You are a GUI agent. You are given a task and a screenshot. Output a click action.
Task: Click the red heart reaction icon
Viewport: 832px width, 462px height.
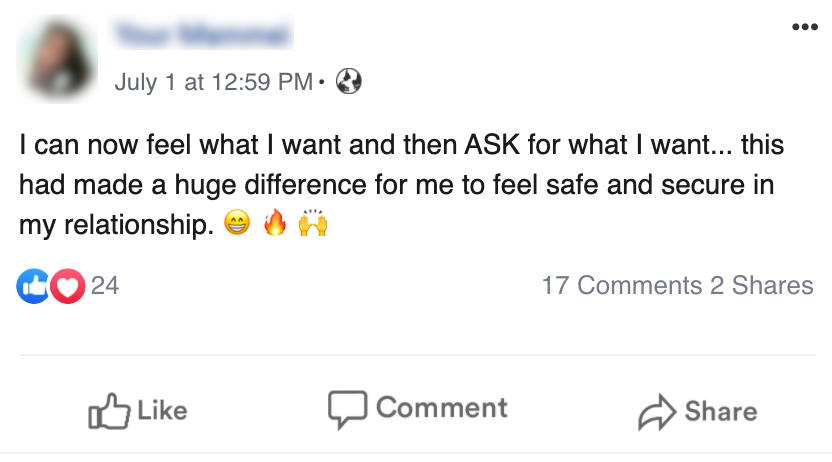pyautogui.click(x=67, y=286)
